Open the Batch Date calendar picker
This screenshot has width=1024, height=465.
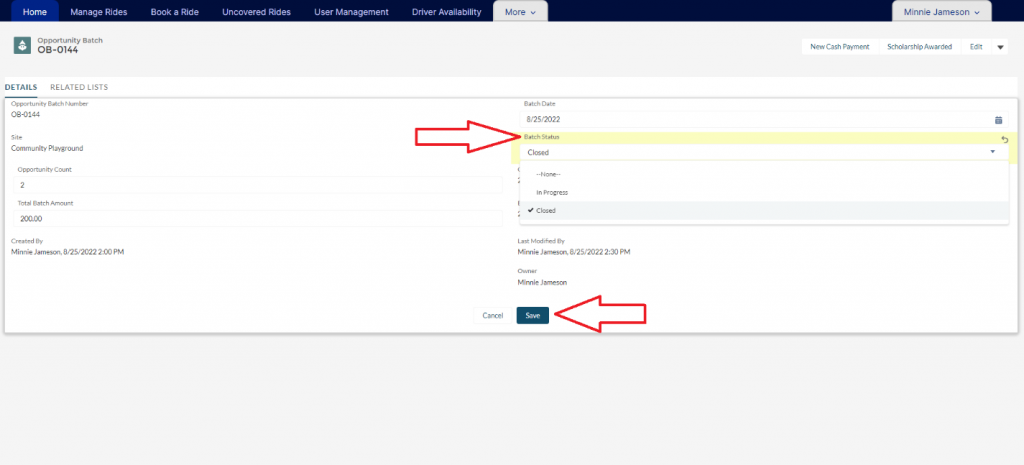[x=997, y=119]
